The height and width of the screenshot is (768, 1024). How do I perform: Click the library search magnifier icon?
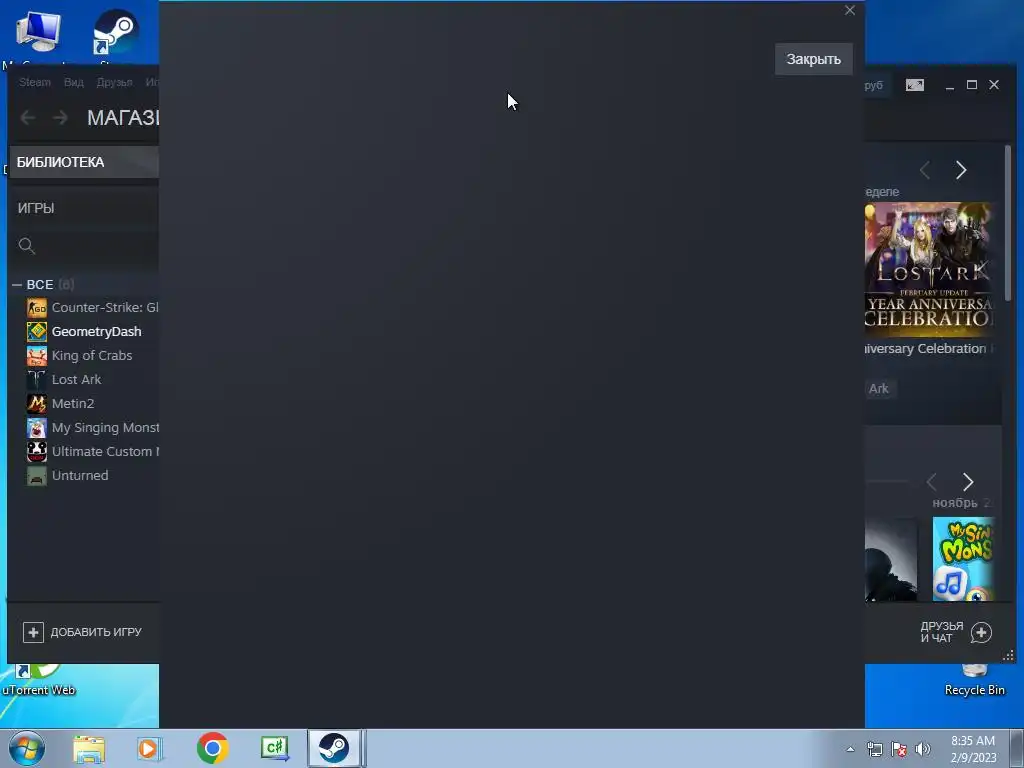tap(27, 246)
